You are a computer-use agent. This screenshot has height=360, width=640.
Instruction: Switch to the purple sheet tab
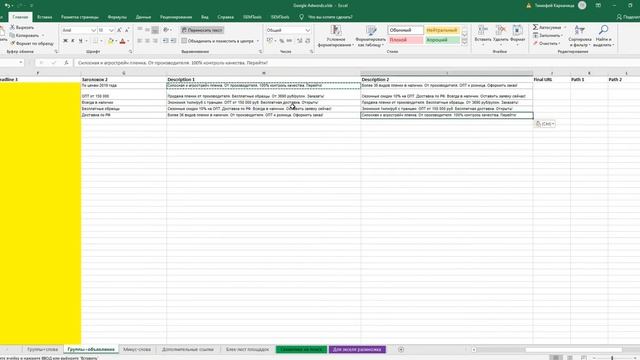point(357,349)
